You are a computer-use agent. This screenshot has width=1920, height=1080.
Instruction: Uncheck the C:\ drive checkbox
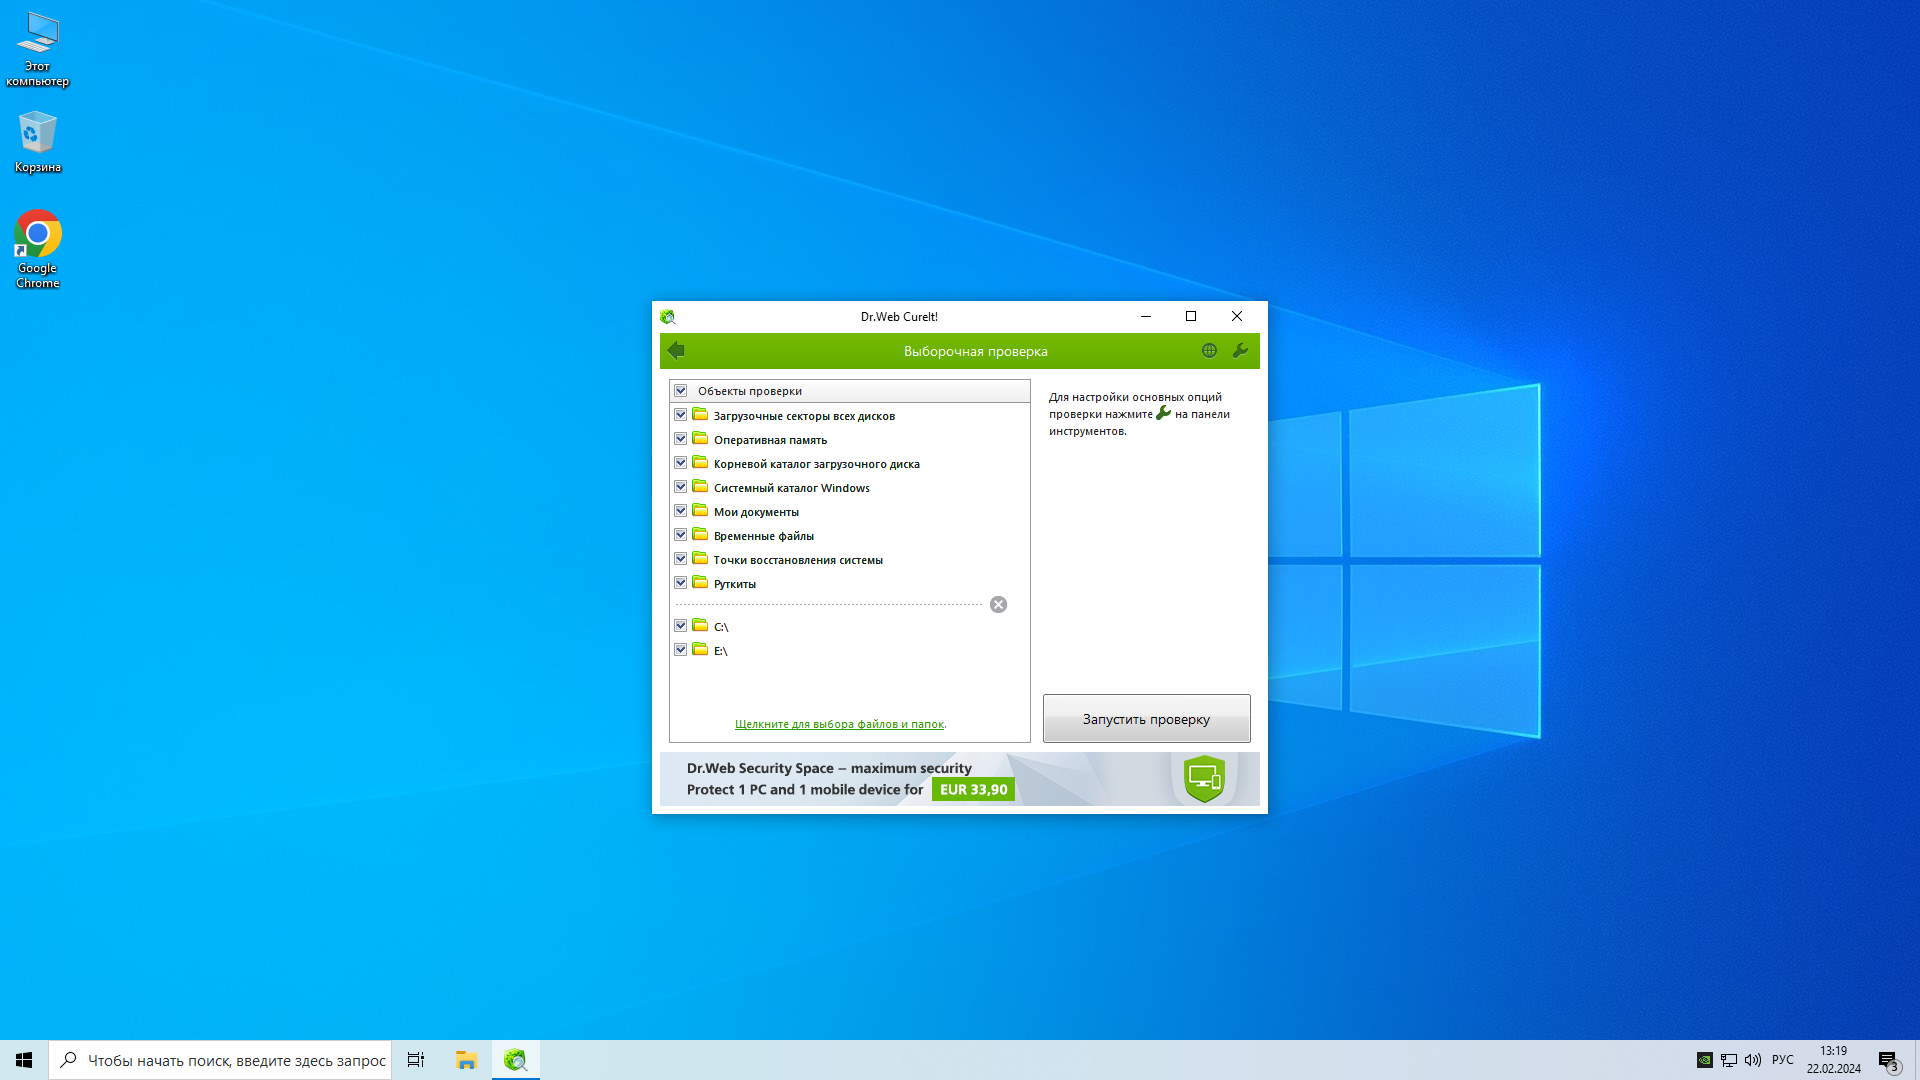[x=681, y=626]
